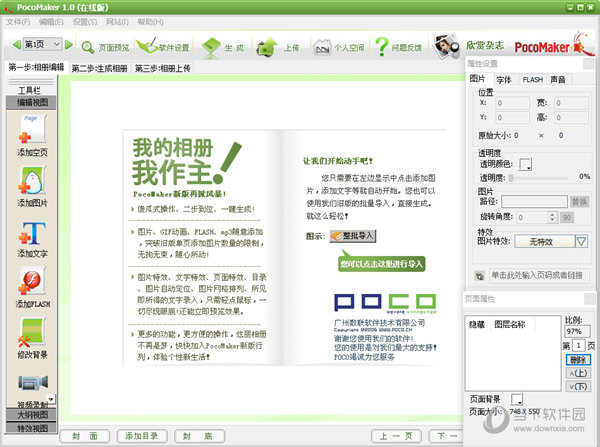
Task: Switch to 第二步:生成相册 tab
Action: coord(99,68)
